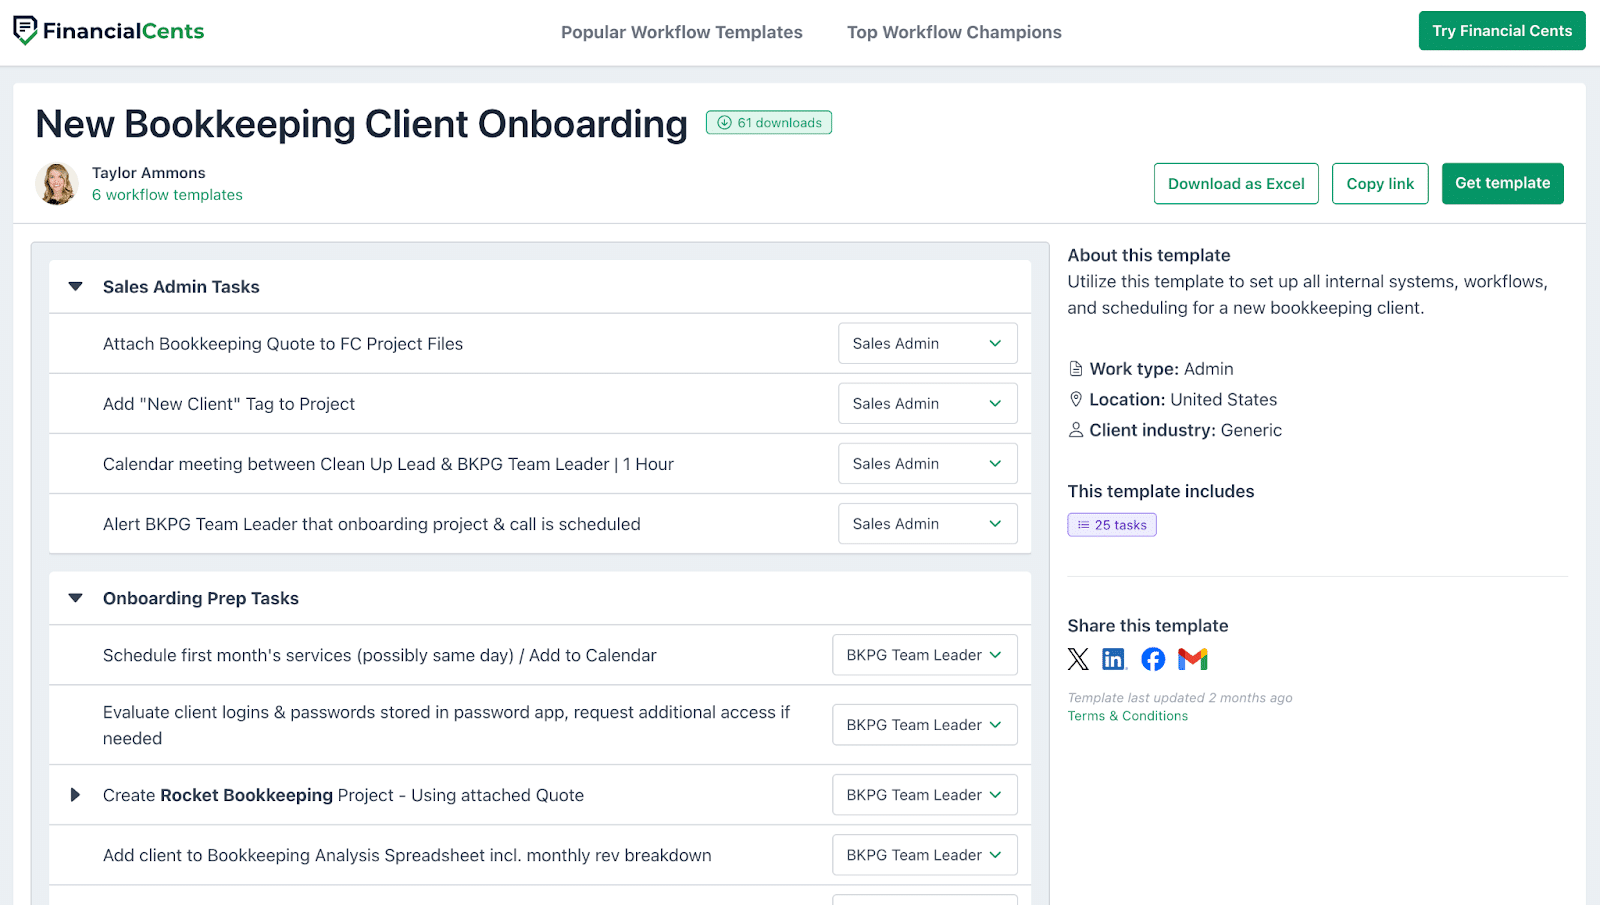The width and height of the screenshot is (1600, 905).
Task: Open assignee dropdown for Schedule first month's services
Action: (x=925, y=655)
